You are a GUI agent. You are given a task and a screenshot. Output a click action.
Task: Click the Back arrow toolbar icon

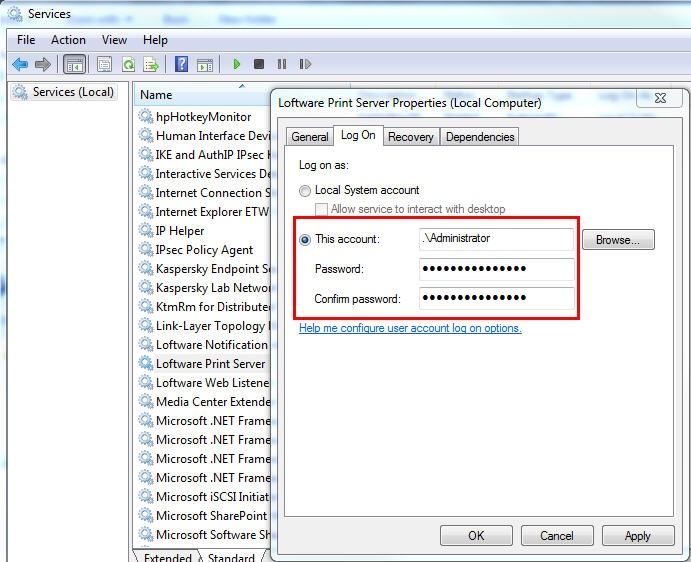tap(20, 65)
